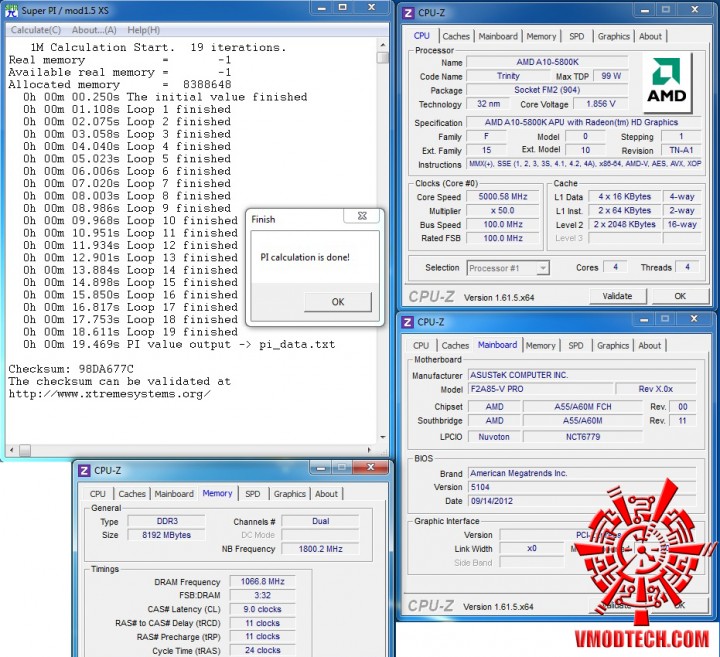Click OK in the PI calculation done dialog
Image resolution: width=720 pixels, height=657 pixels.
click(x=338, y=302)
